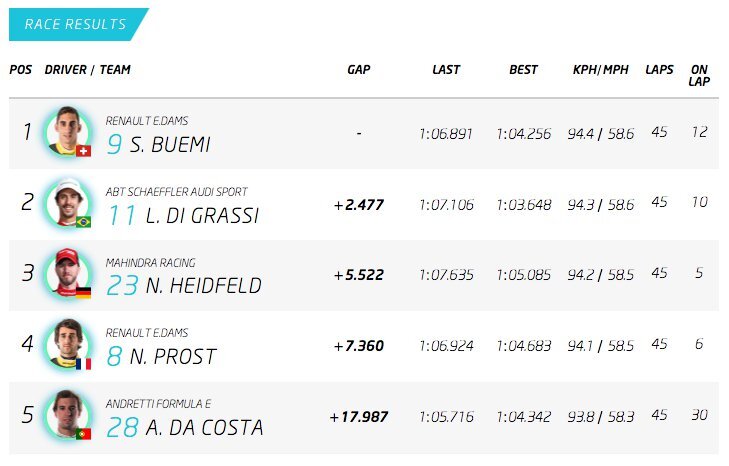Click A. Da Costa's driver avatar

point(67,415)
